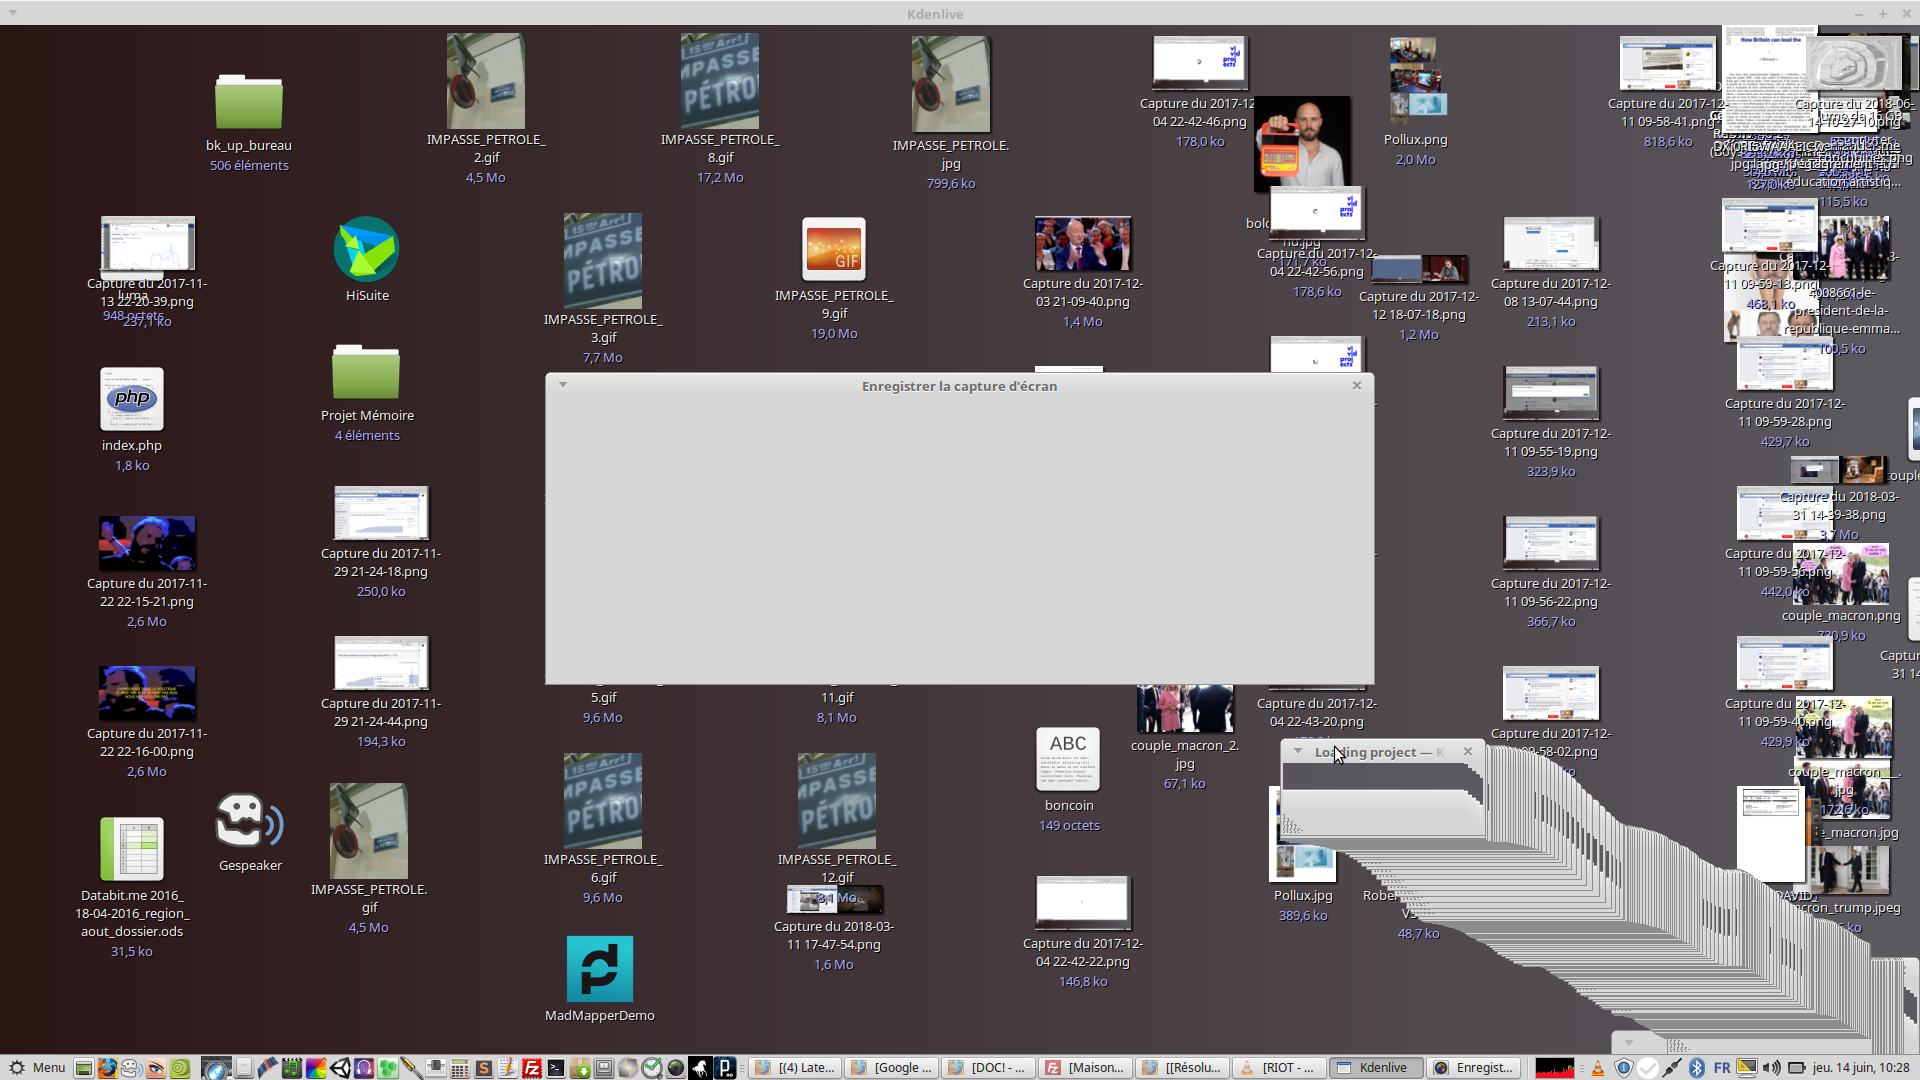Launch Unity from the panel launcher
This screenshot has width=1920, height=1080.
[340, 1068]
